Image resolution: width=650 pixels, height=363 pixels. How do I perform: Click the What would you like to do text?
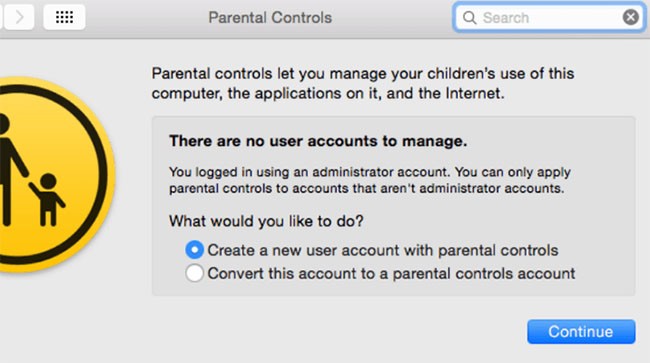pyautogui.click(x=266, y=221)
